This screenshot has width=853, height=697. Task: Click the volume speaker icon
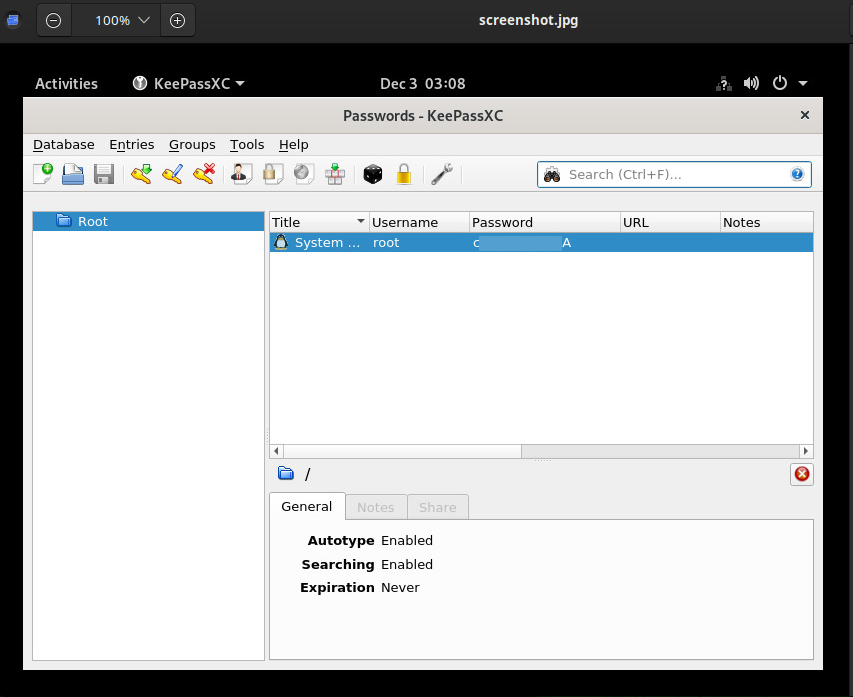pos(751,83)
